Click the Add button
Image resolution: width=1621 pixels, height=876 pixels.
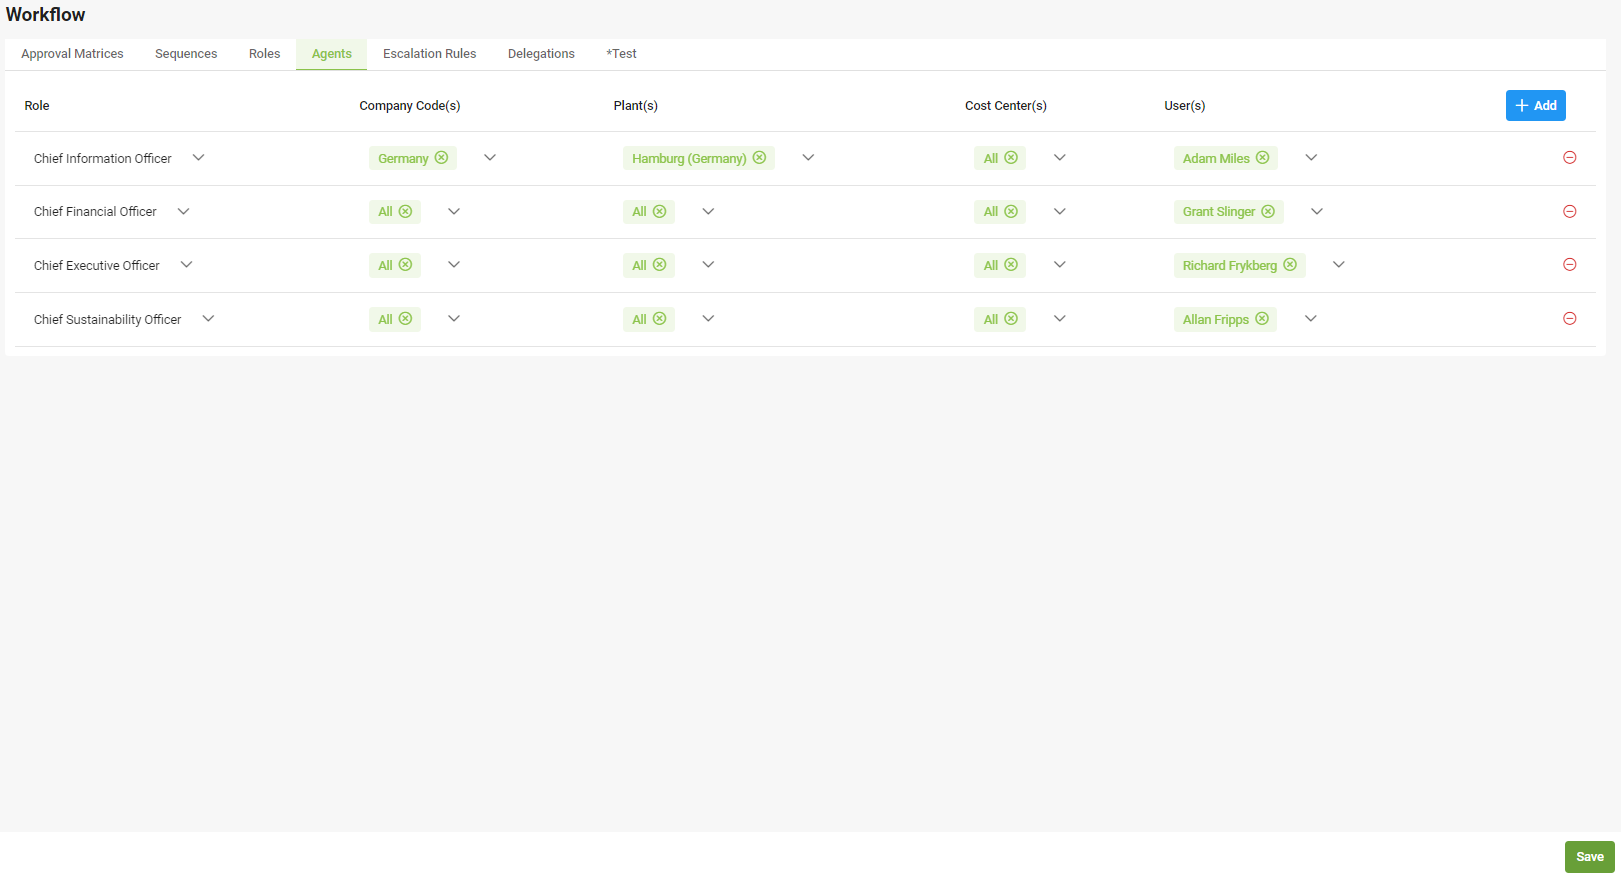(1535, 105)
